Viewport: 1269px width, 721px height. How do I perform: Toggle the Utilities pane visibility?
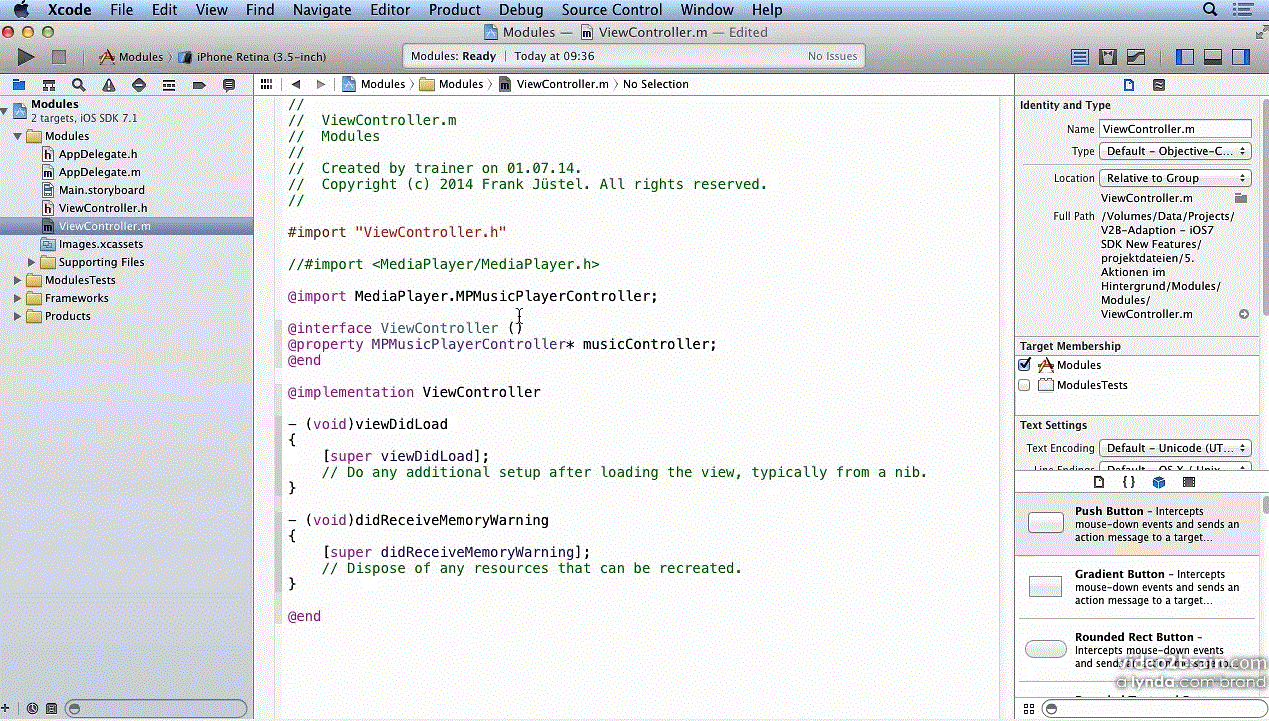pyautogui.click(x=1241, y=57)
